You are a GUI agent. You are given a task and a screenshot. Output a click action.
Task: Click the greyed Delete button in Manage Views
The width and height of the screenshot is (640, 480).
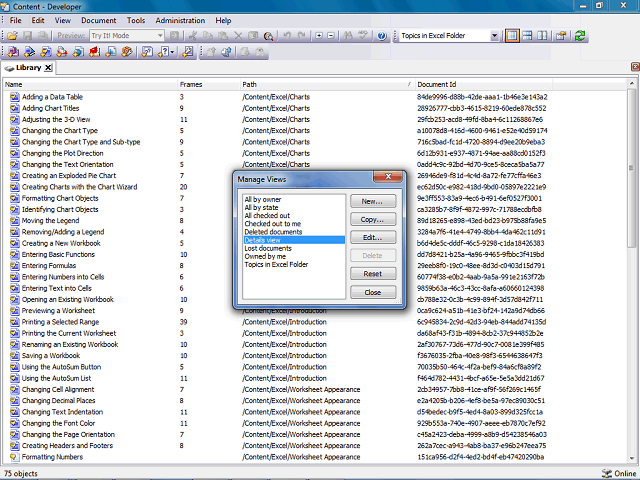click(x=373, y=256)
